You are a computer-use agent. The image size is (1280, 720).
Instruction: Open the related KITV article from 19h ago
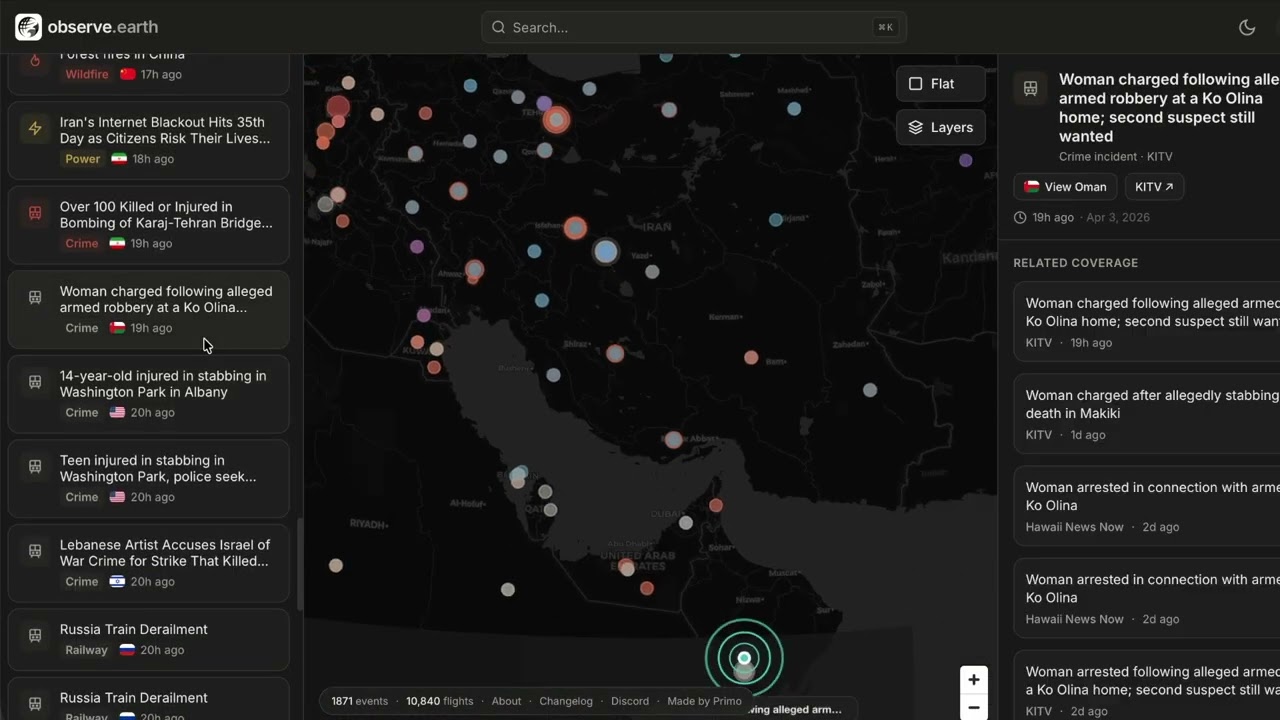pos(1147,322)
